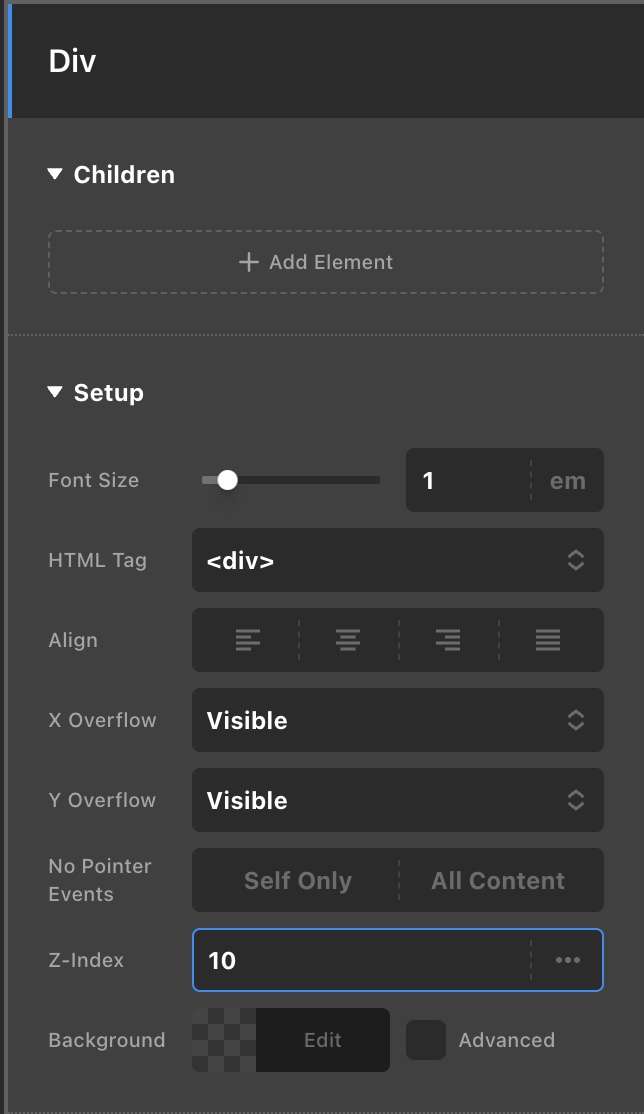
Task: Click the background Edit button
Action: 322,1040
